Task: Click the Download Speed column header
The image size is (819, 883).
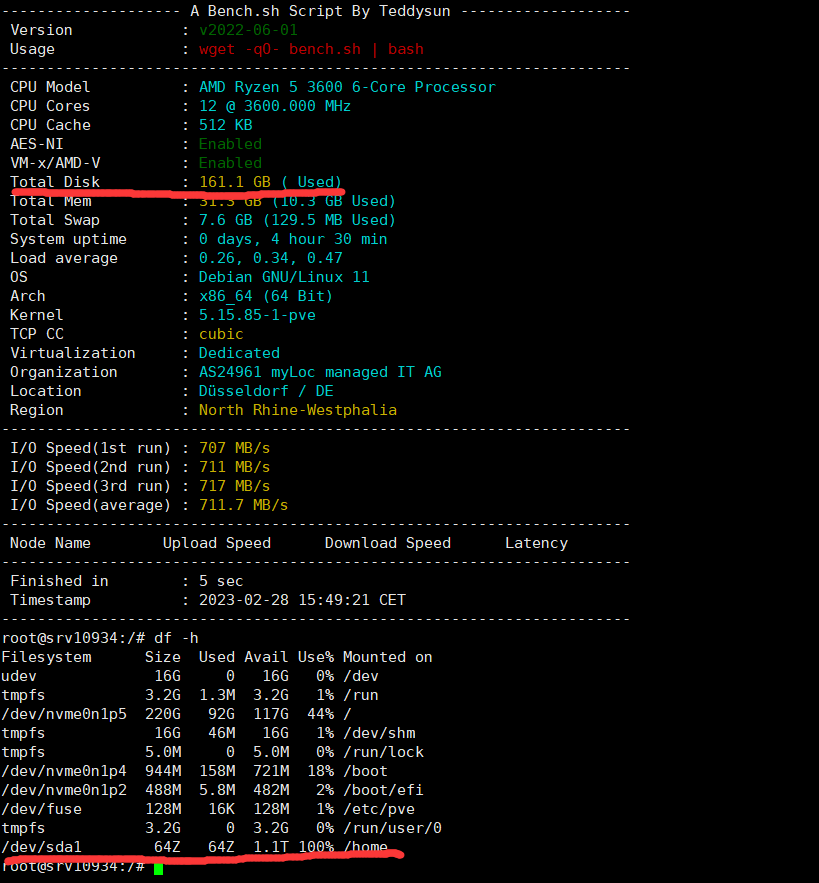Action: point(387,543)
